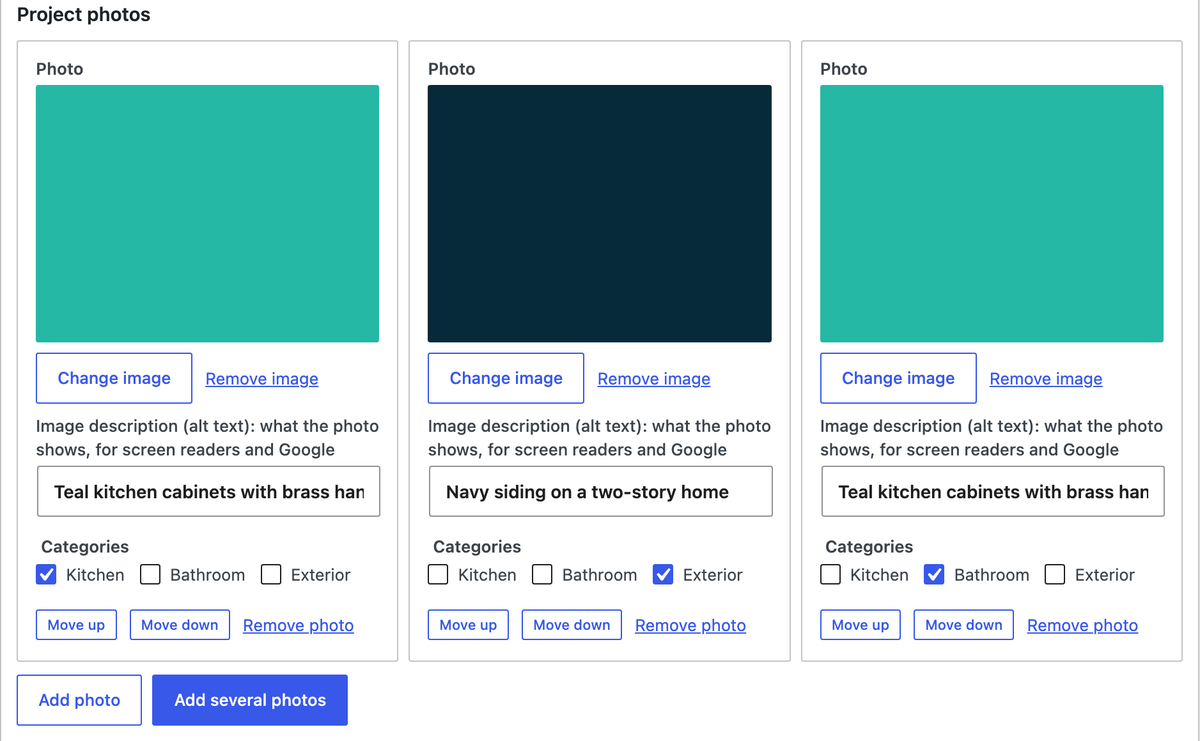This screenshot has height=741, width=1200.
Task: Toggle Exterior checkbox on first photo card
Action: [x=271, y=574]
